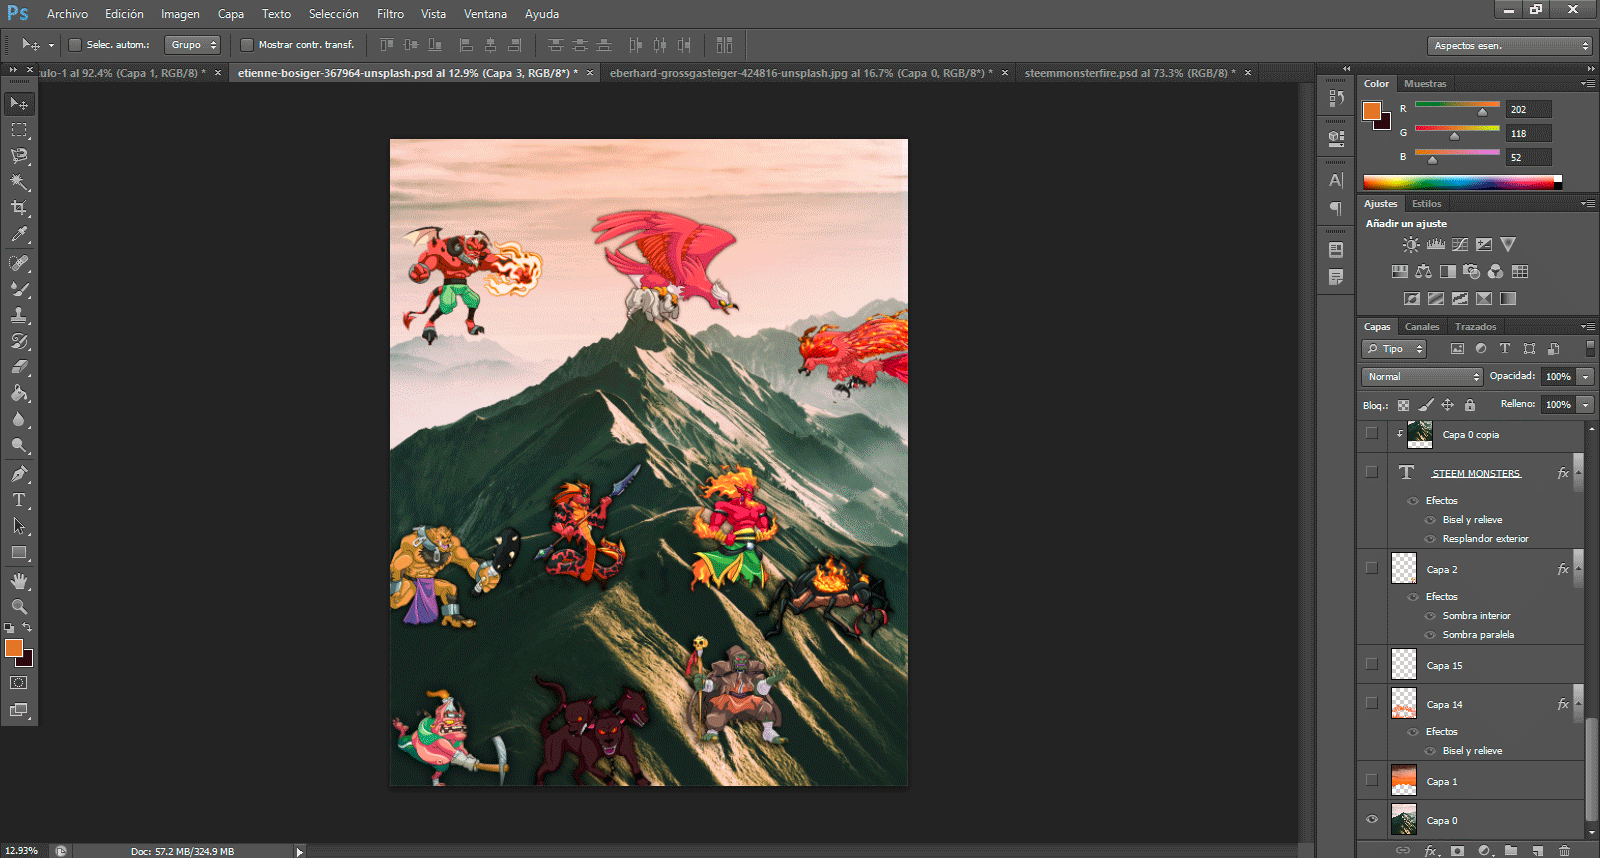Image resolution: width=1600 pixels, height=858 pixels.
Task: Switch to the Canales tab
Action: (x=1422, y=327)
